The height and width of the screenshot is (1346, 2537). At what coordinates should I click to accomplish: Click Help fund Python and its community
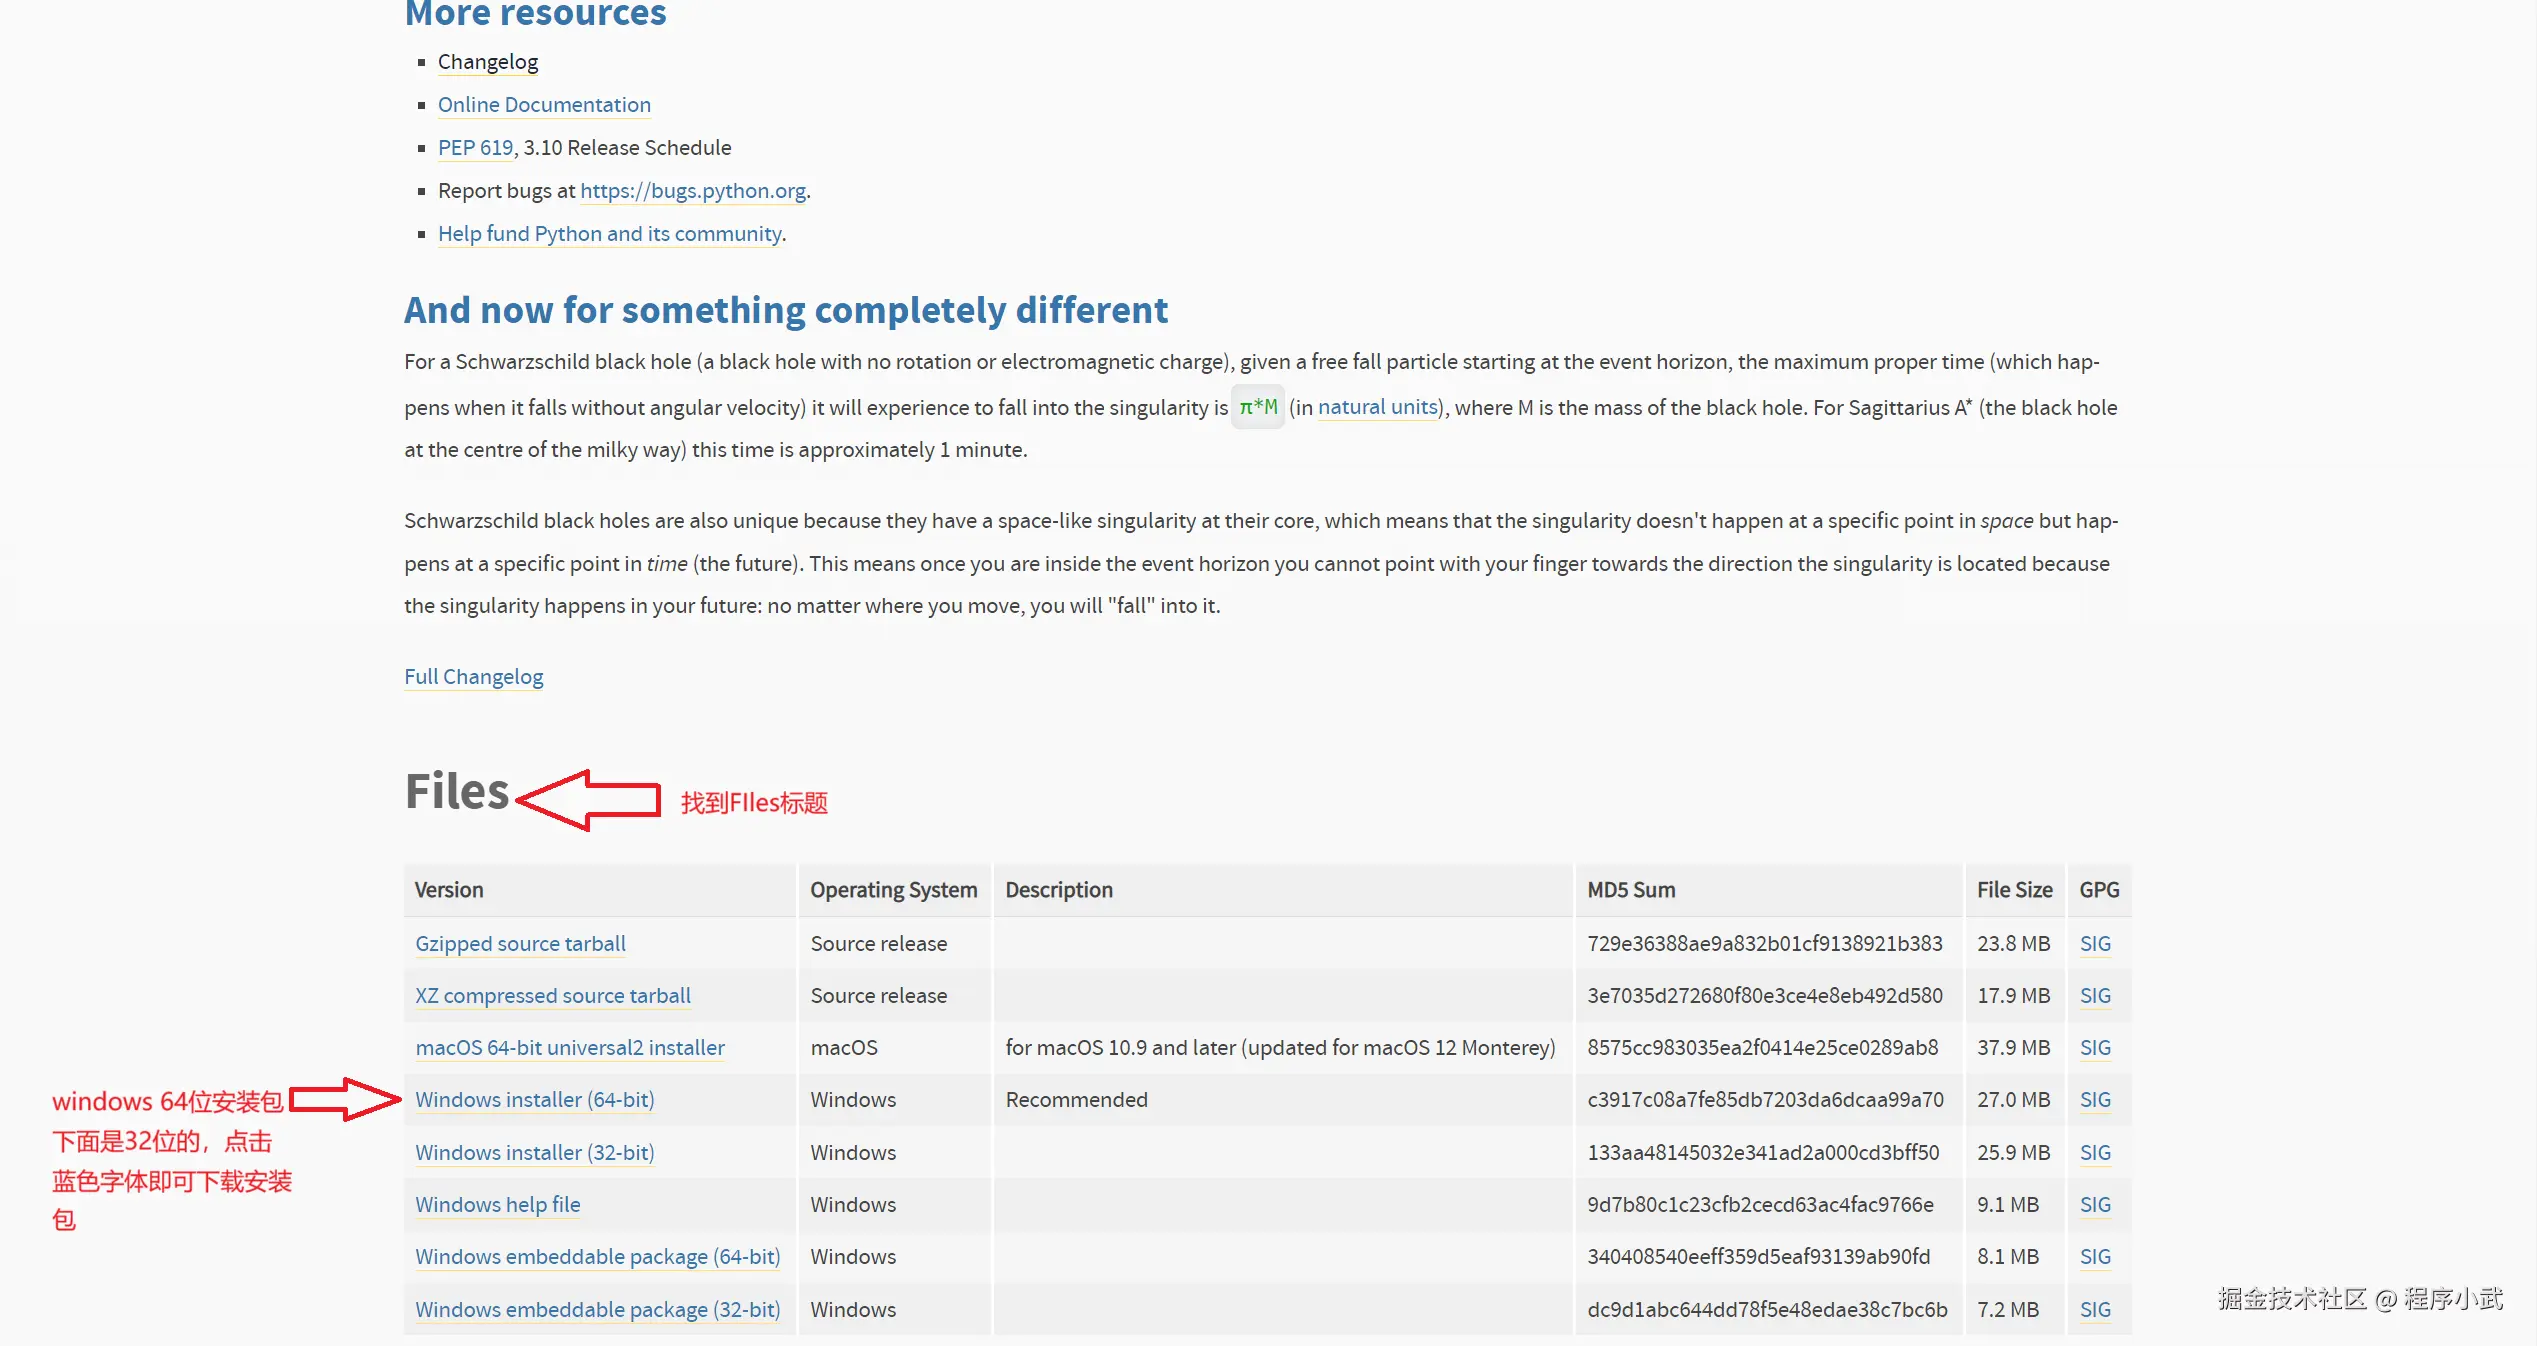coord(610,234)
